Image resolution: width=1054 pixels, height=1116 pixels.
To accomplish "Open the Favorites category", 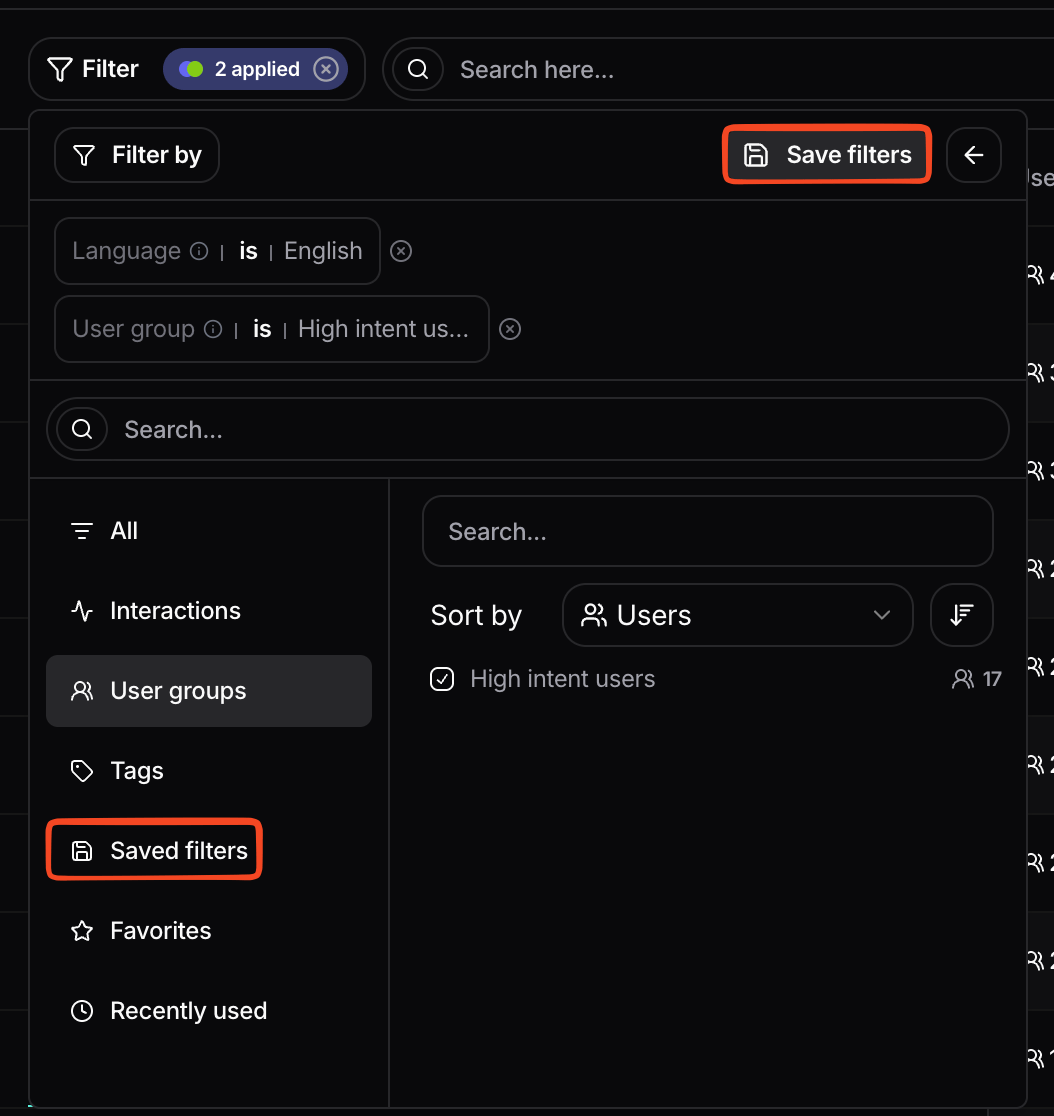I will coord(209,931).
